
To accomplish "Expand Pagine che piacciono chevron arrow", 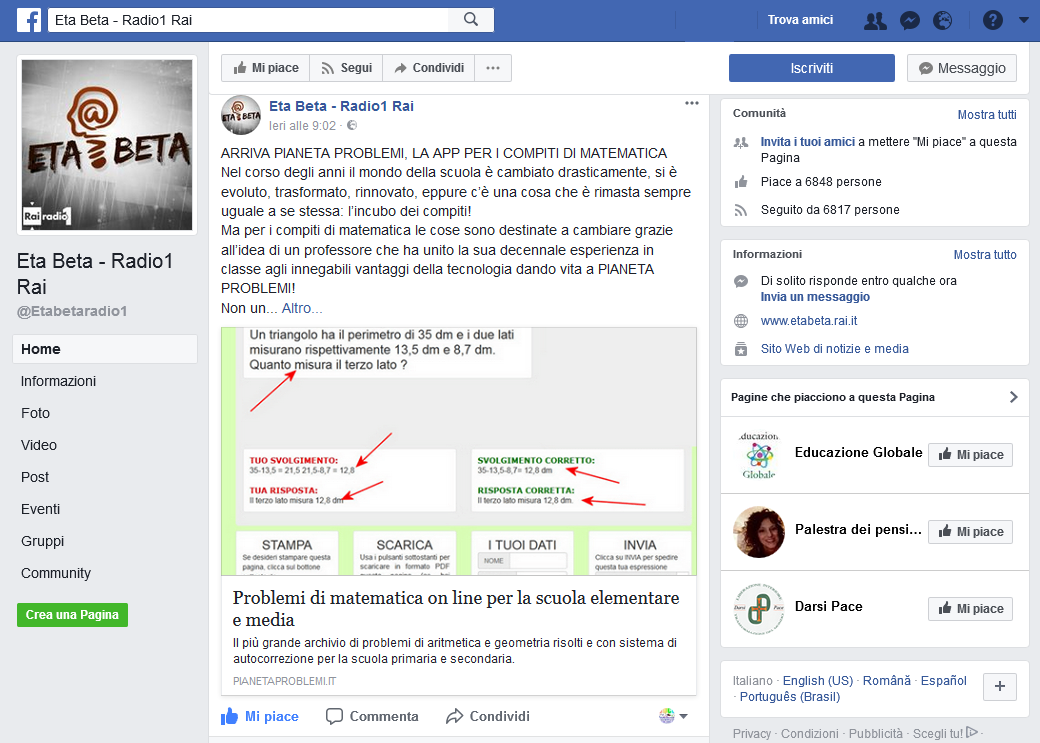I will 1013,397.
